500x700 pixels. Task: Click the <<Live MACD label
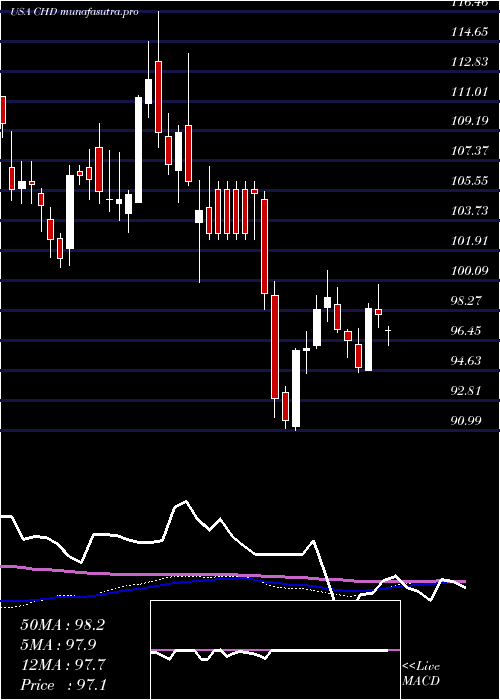421,674
